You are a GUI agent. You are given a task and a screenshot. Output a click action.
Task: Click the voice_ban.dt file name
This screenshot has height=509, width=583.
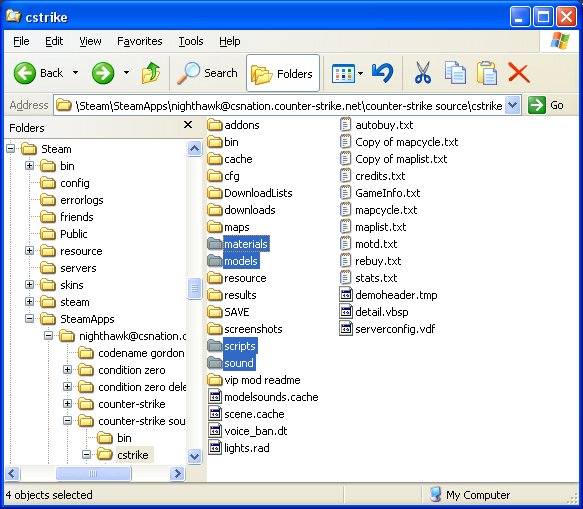[x=255, y=431]
